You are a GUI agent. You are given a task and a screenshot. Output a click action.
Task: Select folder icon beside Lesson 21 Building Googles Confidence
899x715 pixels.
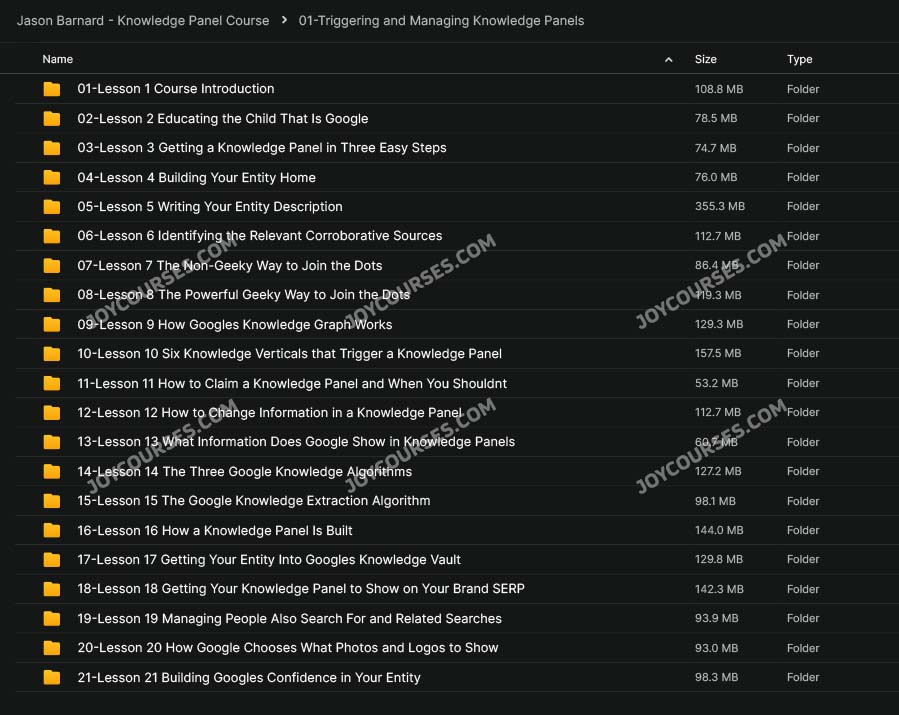tap(52, 677)
